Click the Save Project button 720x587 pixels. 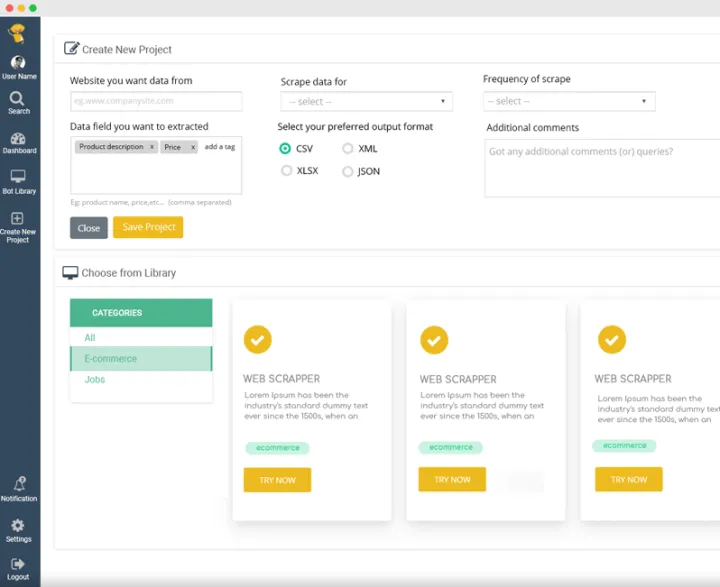click(148, 227)
